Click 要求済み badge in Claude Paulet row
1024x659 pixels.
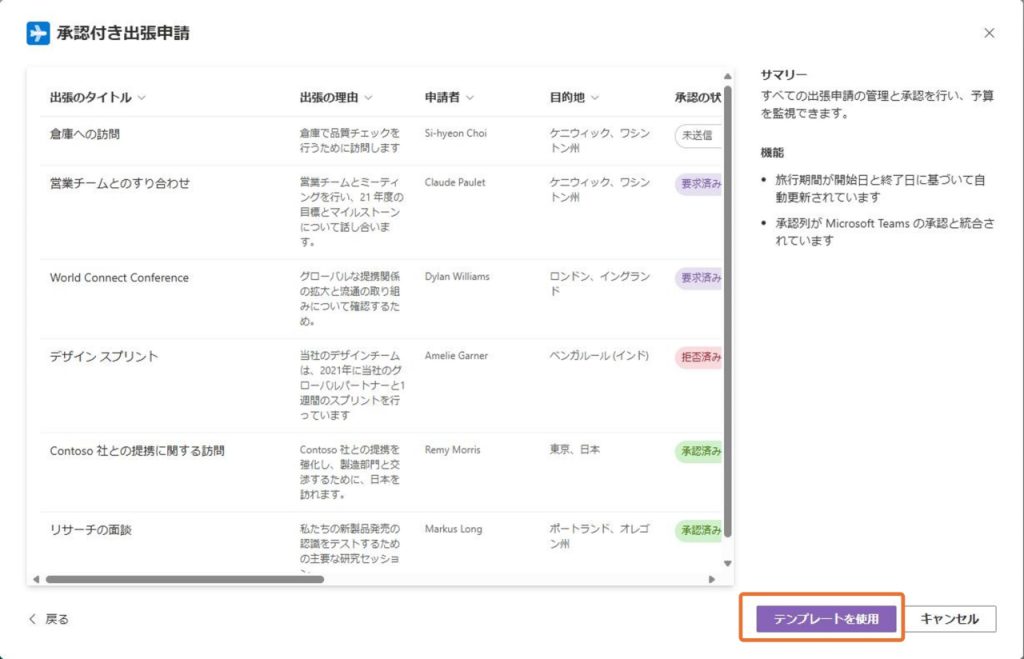pos(698,184)
